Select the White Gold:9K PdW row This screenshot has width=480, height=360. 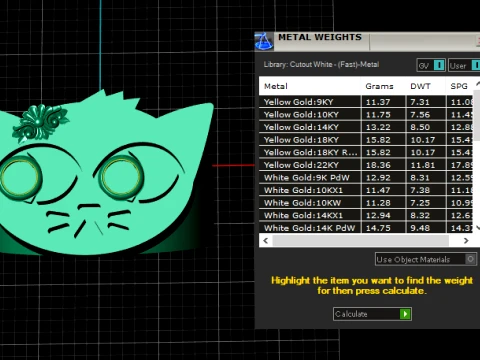click(366, 178)
